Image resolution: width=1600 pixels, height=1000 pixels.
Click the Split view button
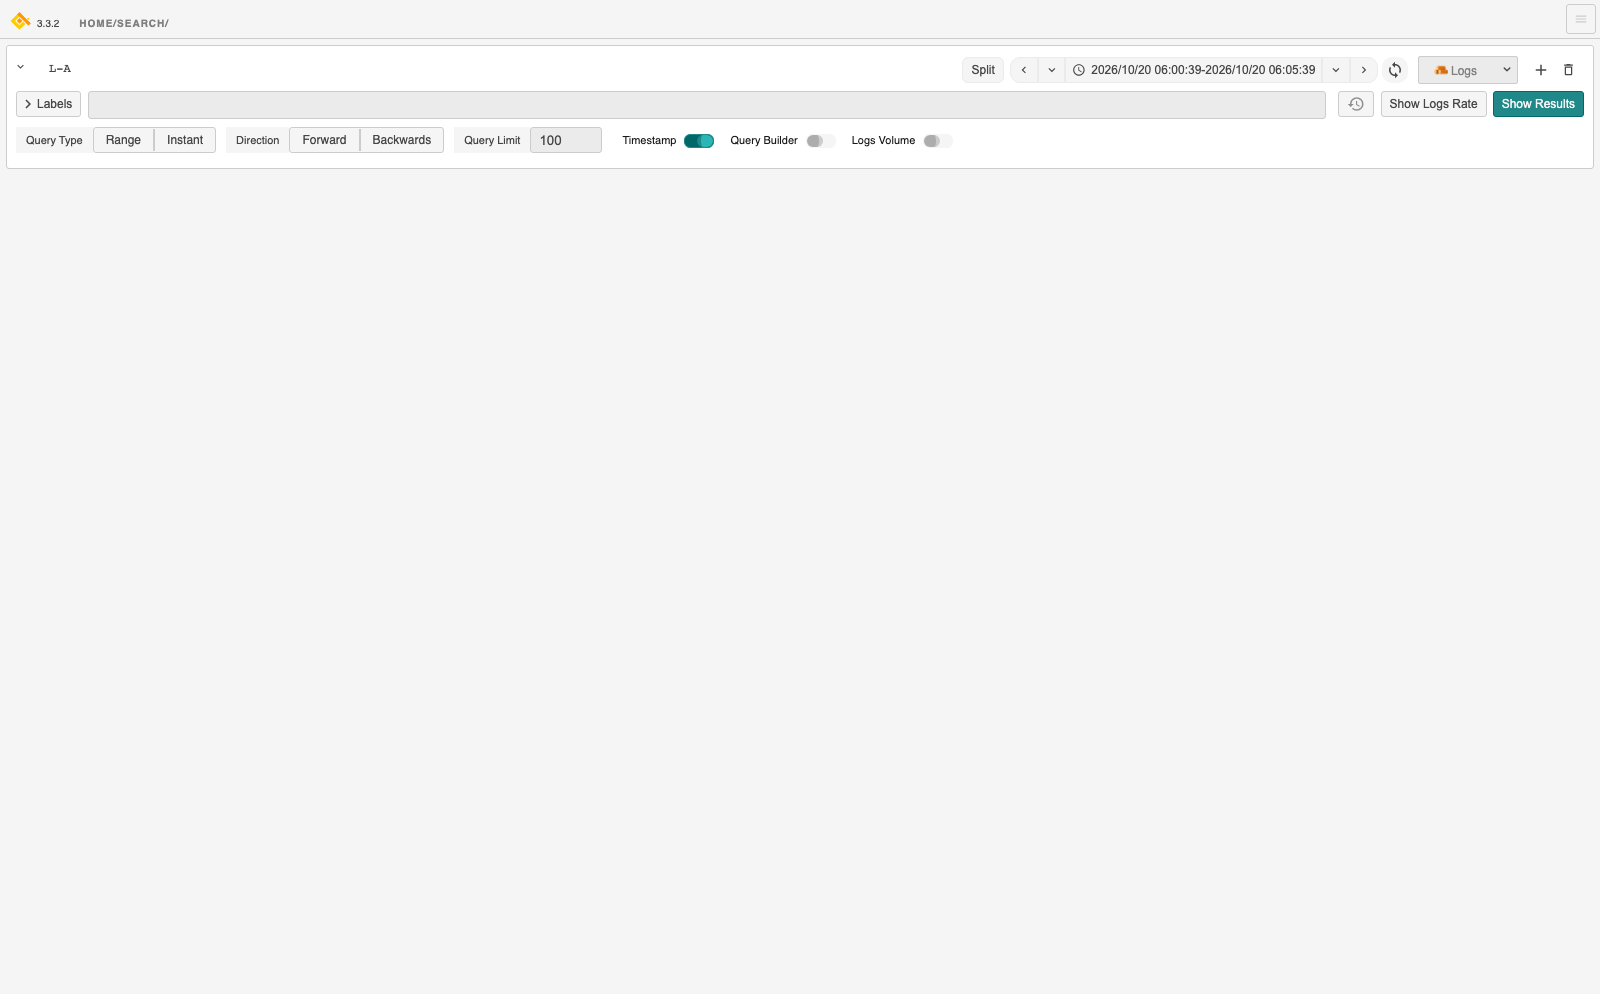(983, 70)
